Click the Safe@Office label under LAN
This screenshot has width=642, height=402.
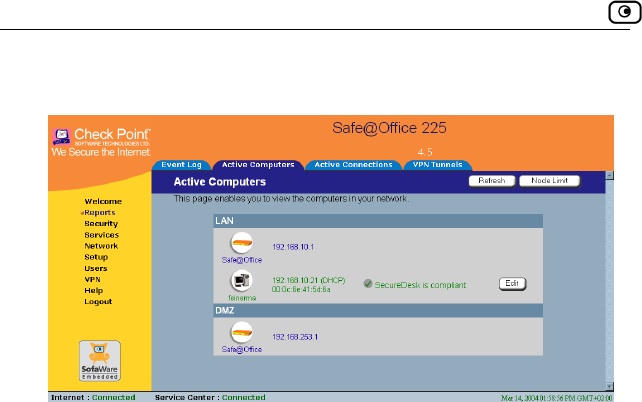pyautogui.click(x=242, y=260)
